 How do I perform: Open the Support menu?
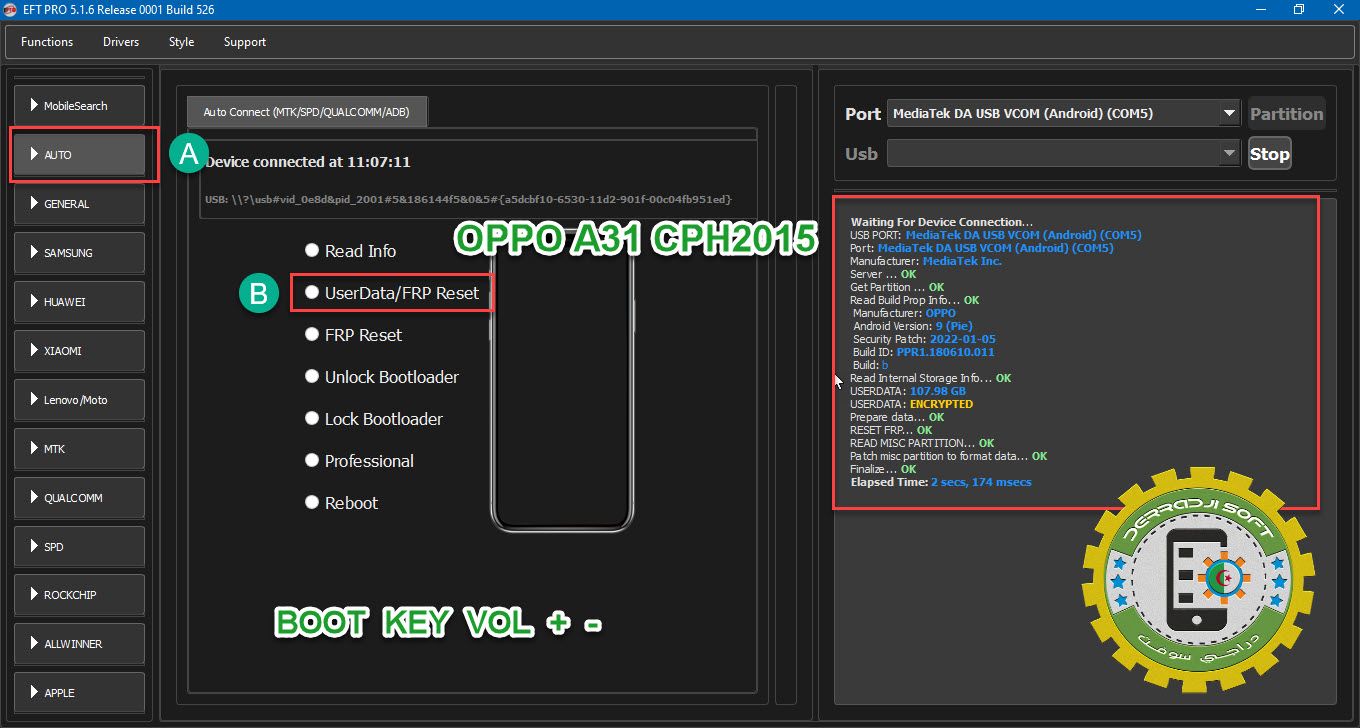pyautogui.click(x=245, y=42)
